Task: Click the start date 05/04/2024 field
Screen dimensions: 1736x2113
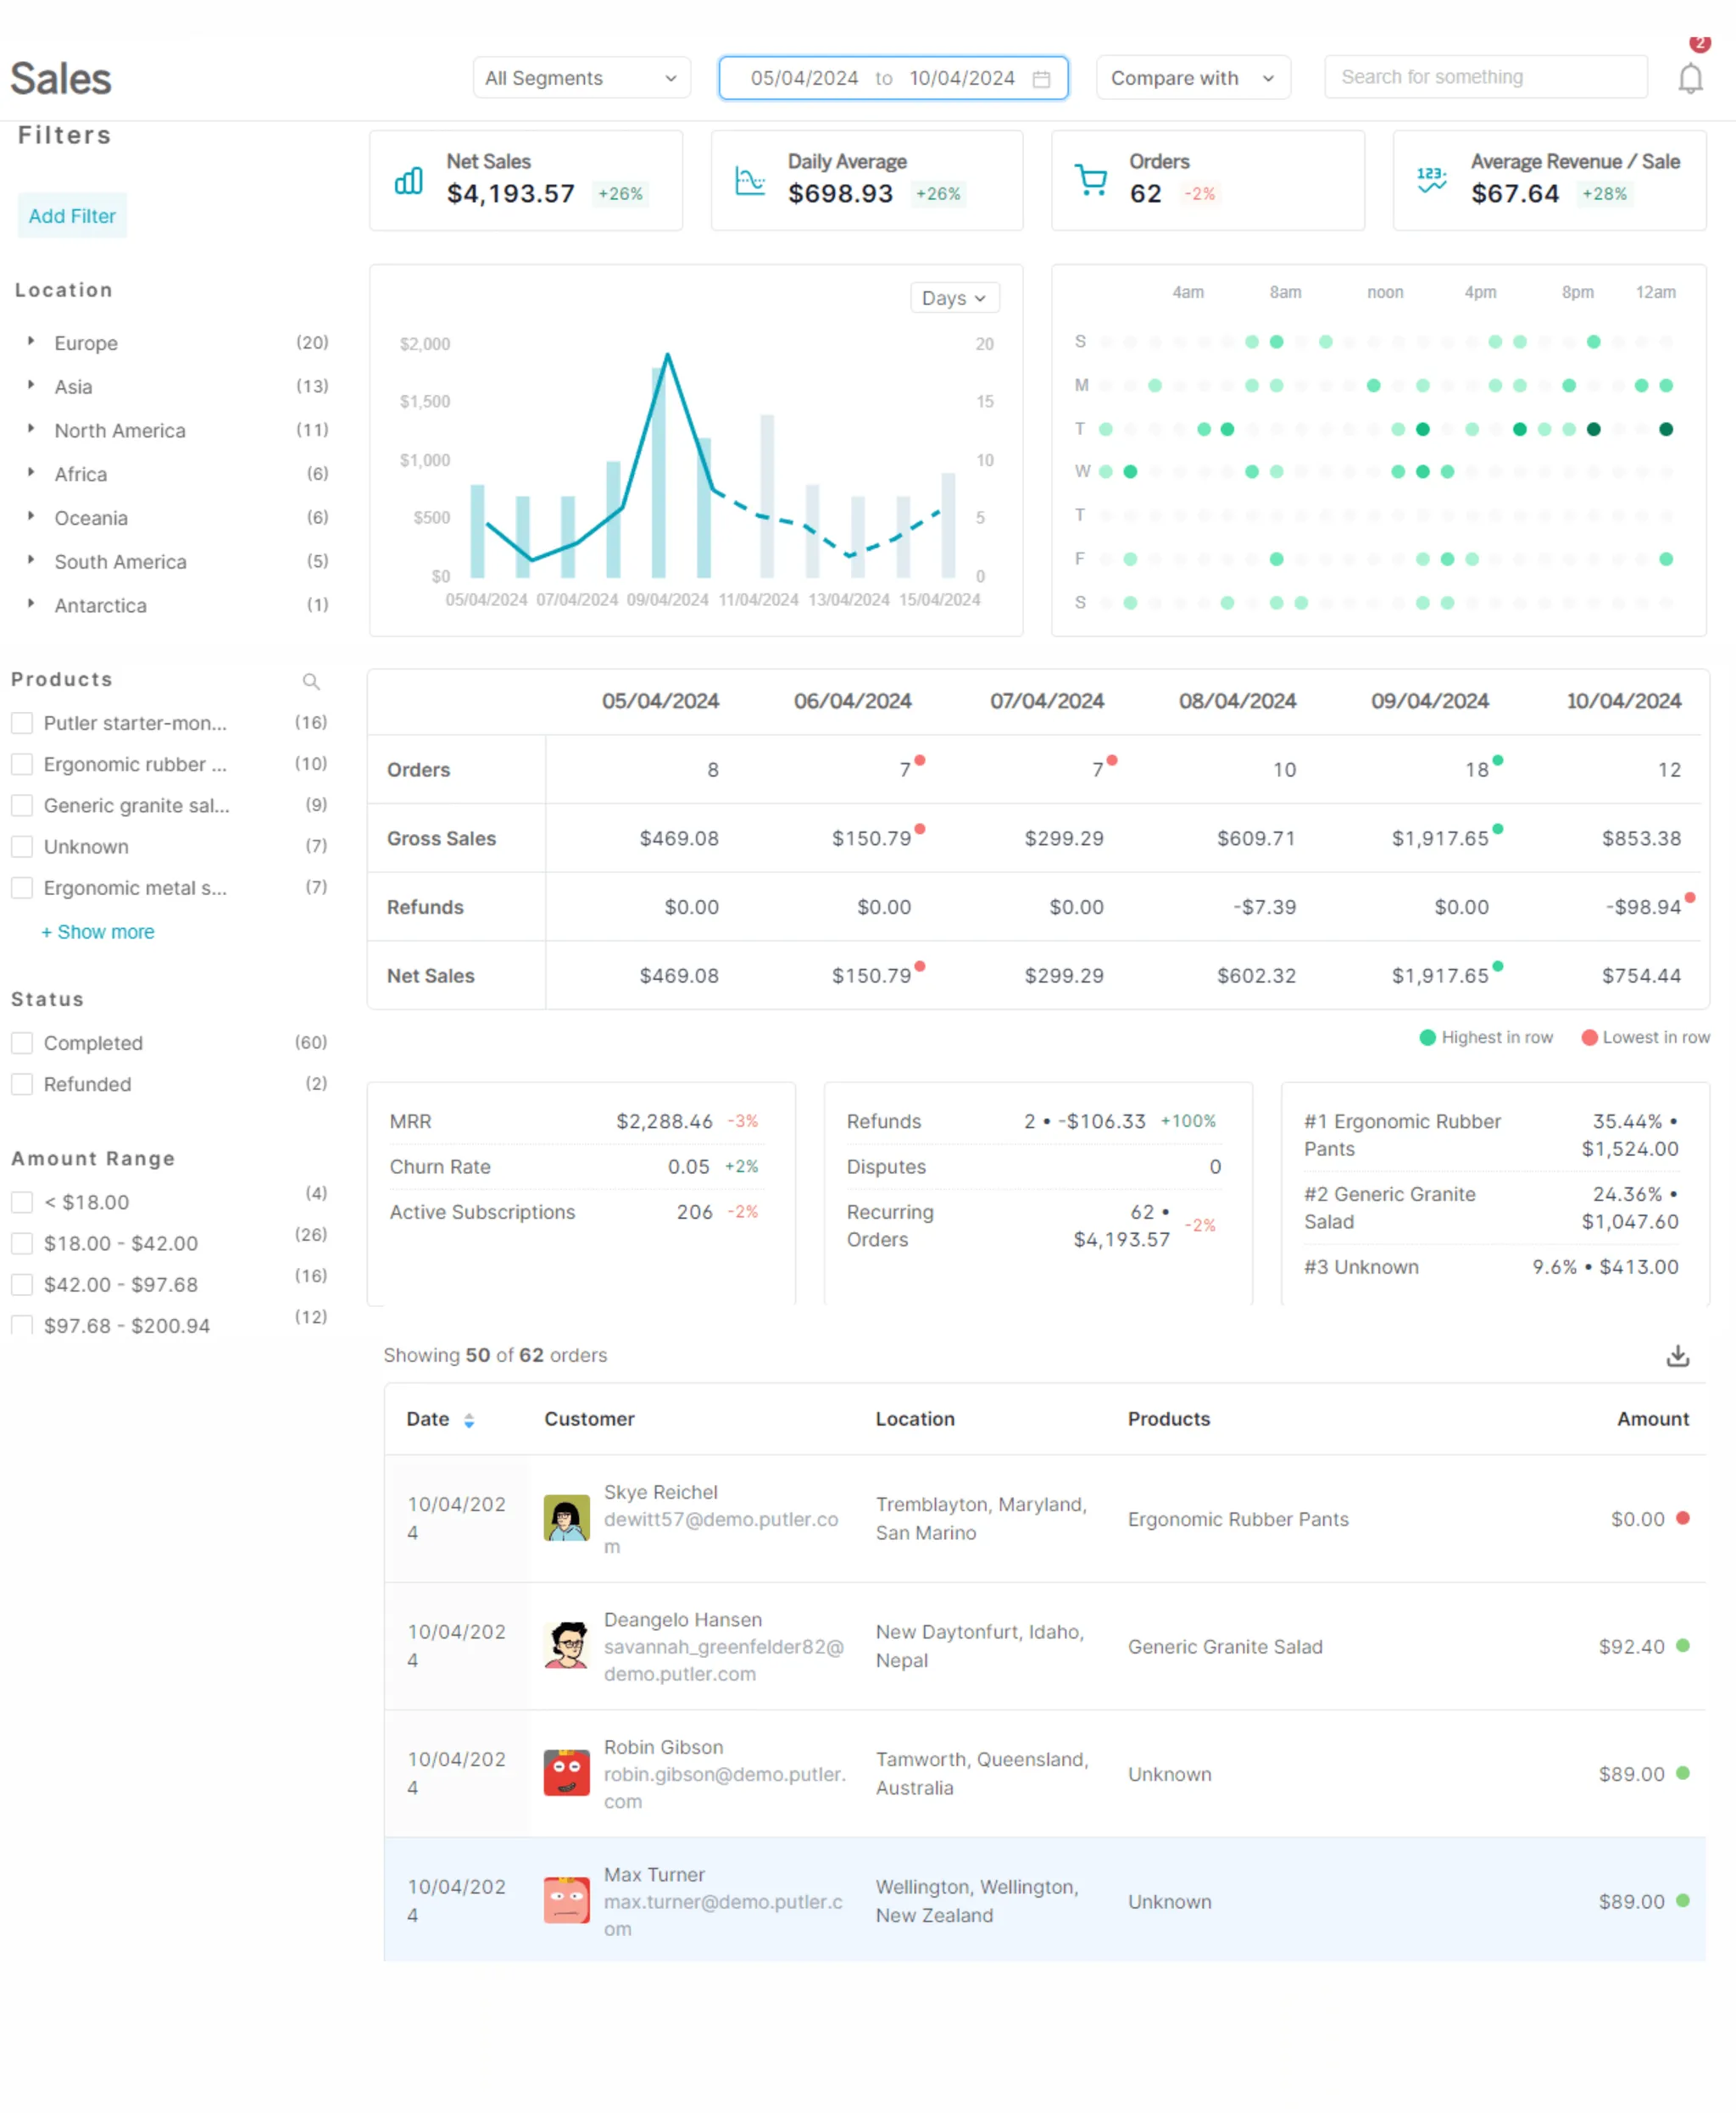Action: tap(804, 78)
